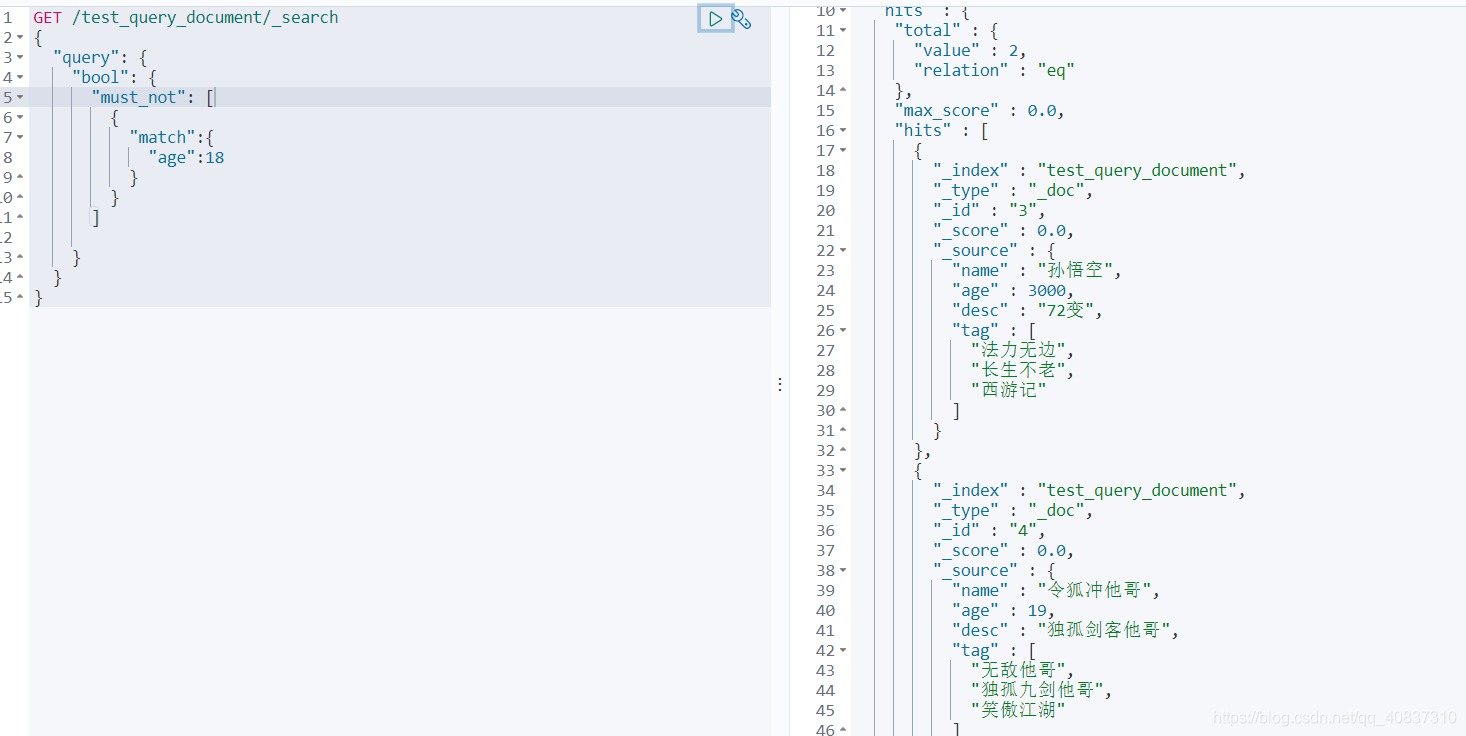Click the "must_not" key in the editor
Viewport: 1466px width, 736px height.
pos(139,97)
